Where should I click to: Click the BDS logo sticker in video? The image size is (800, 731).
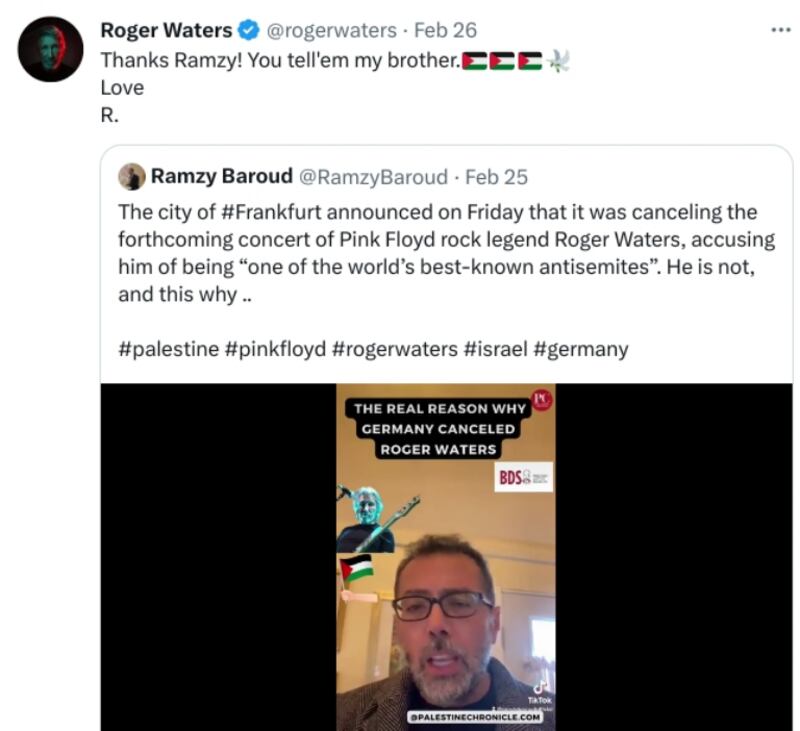pyautogui.click(x=523, y=477)
